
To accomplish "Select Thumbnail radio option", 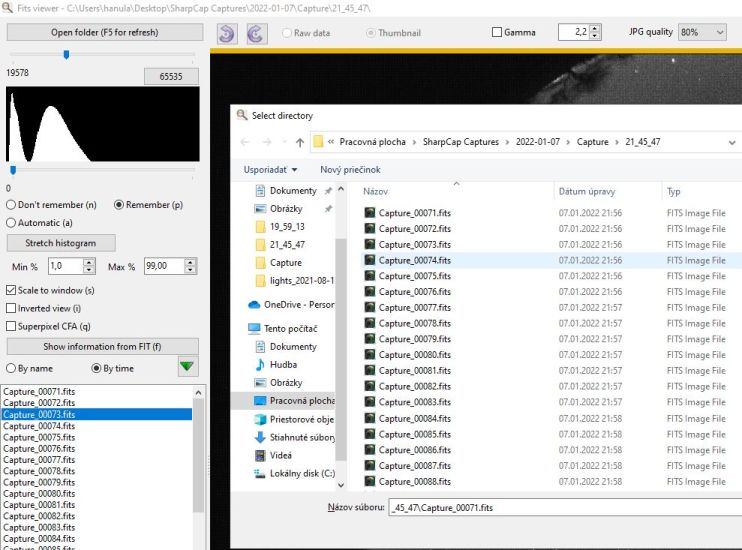I will coord(371,33).
